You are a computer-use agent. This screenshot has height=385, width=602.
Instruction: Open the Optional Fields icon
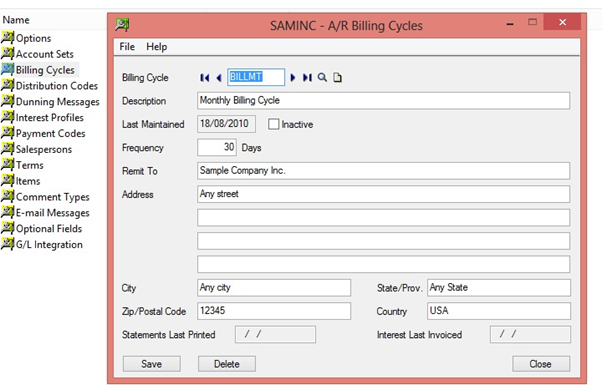7,228
